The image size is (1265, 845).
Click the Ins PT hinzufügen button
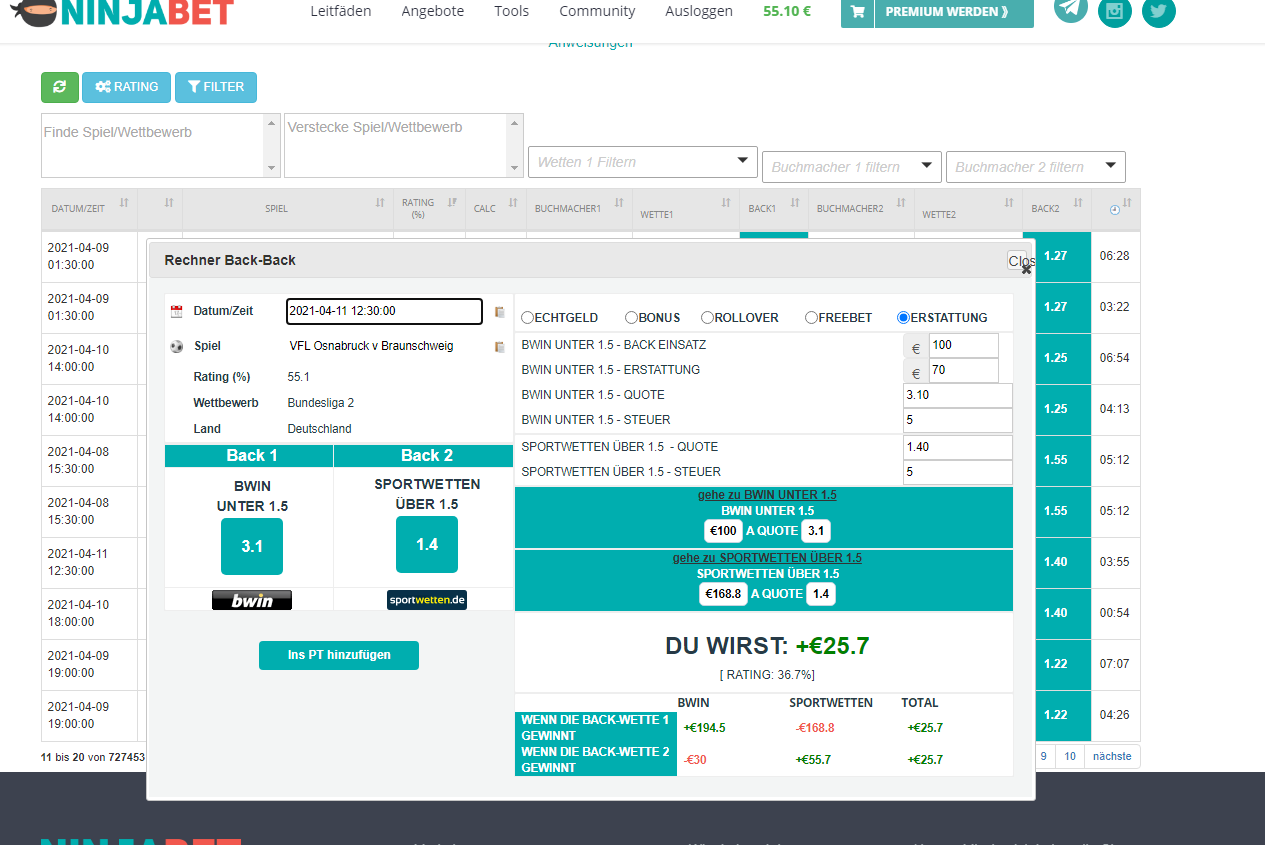coord(338,655)
